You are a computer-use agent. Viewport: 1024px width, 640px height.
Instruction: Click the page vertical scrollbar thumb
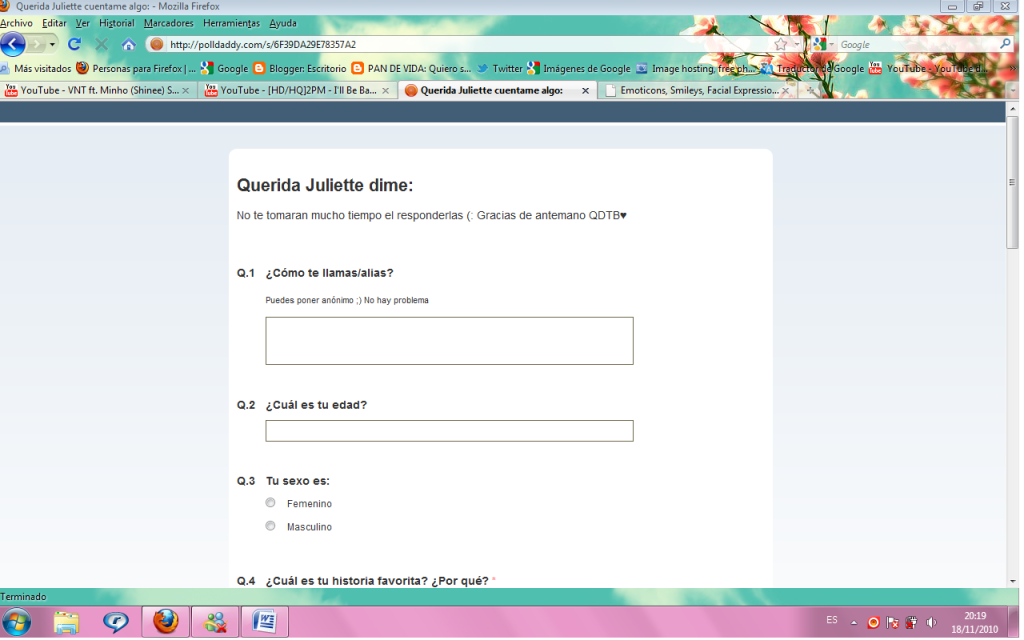(x=1012, y=182)
